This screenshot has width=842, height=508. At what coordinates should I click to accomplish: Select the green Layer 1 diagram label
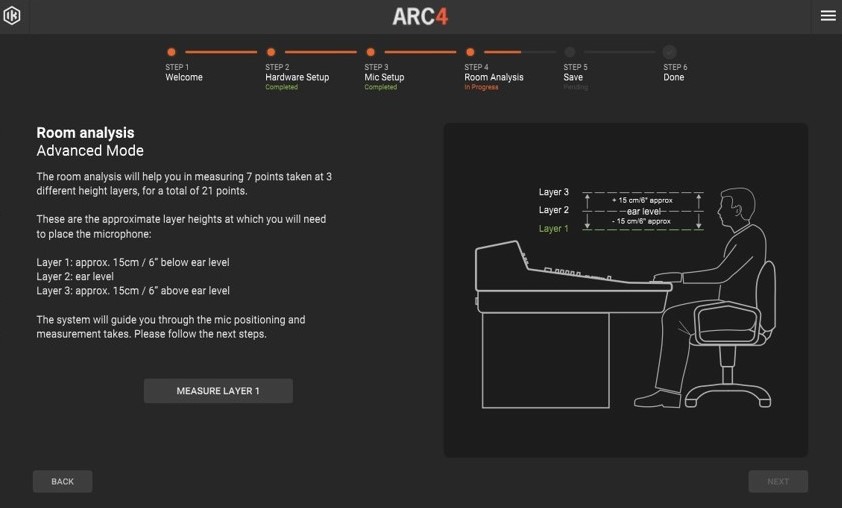(x=553, y=229)
